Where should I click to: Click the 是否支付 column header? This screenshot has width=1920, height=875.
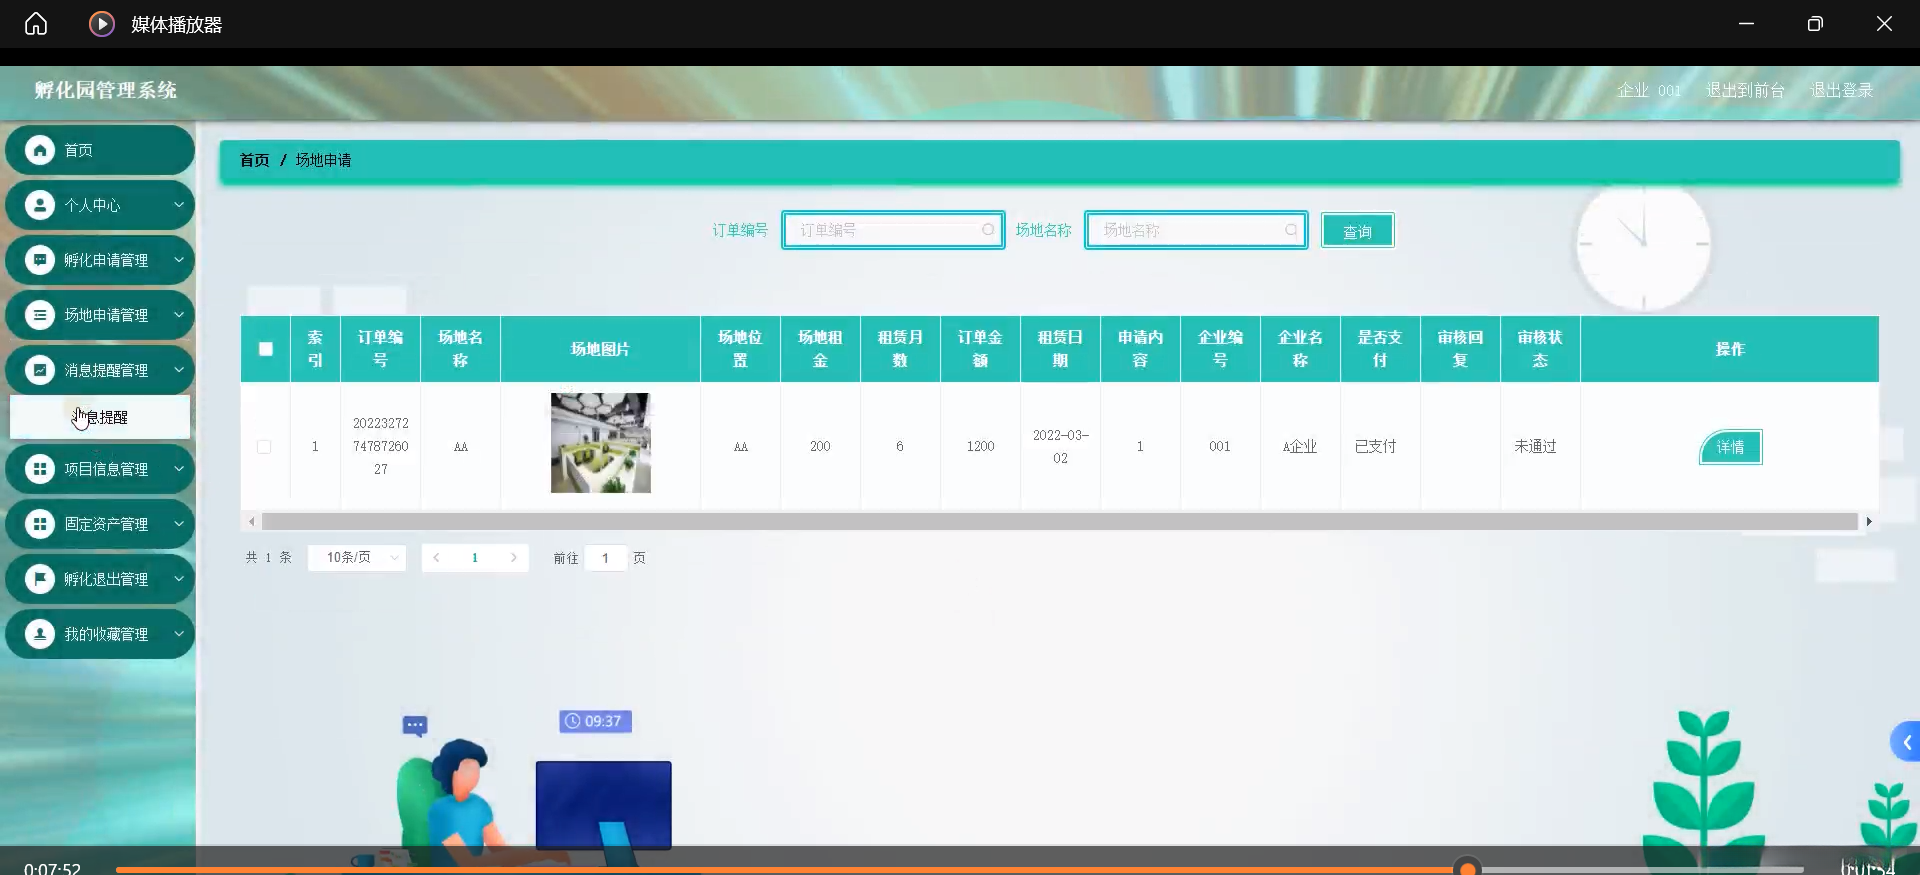point(1381,349)
